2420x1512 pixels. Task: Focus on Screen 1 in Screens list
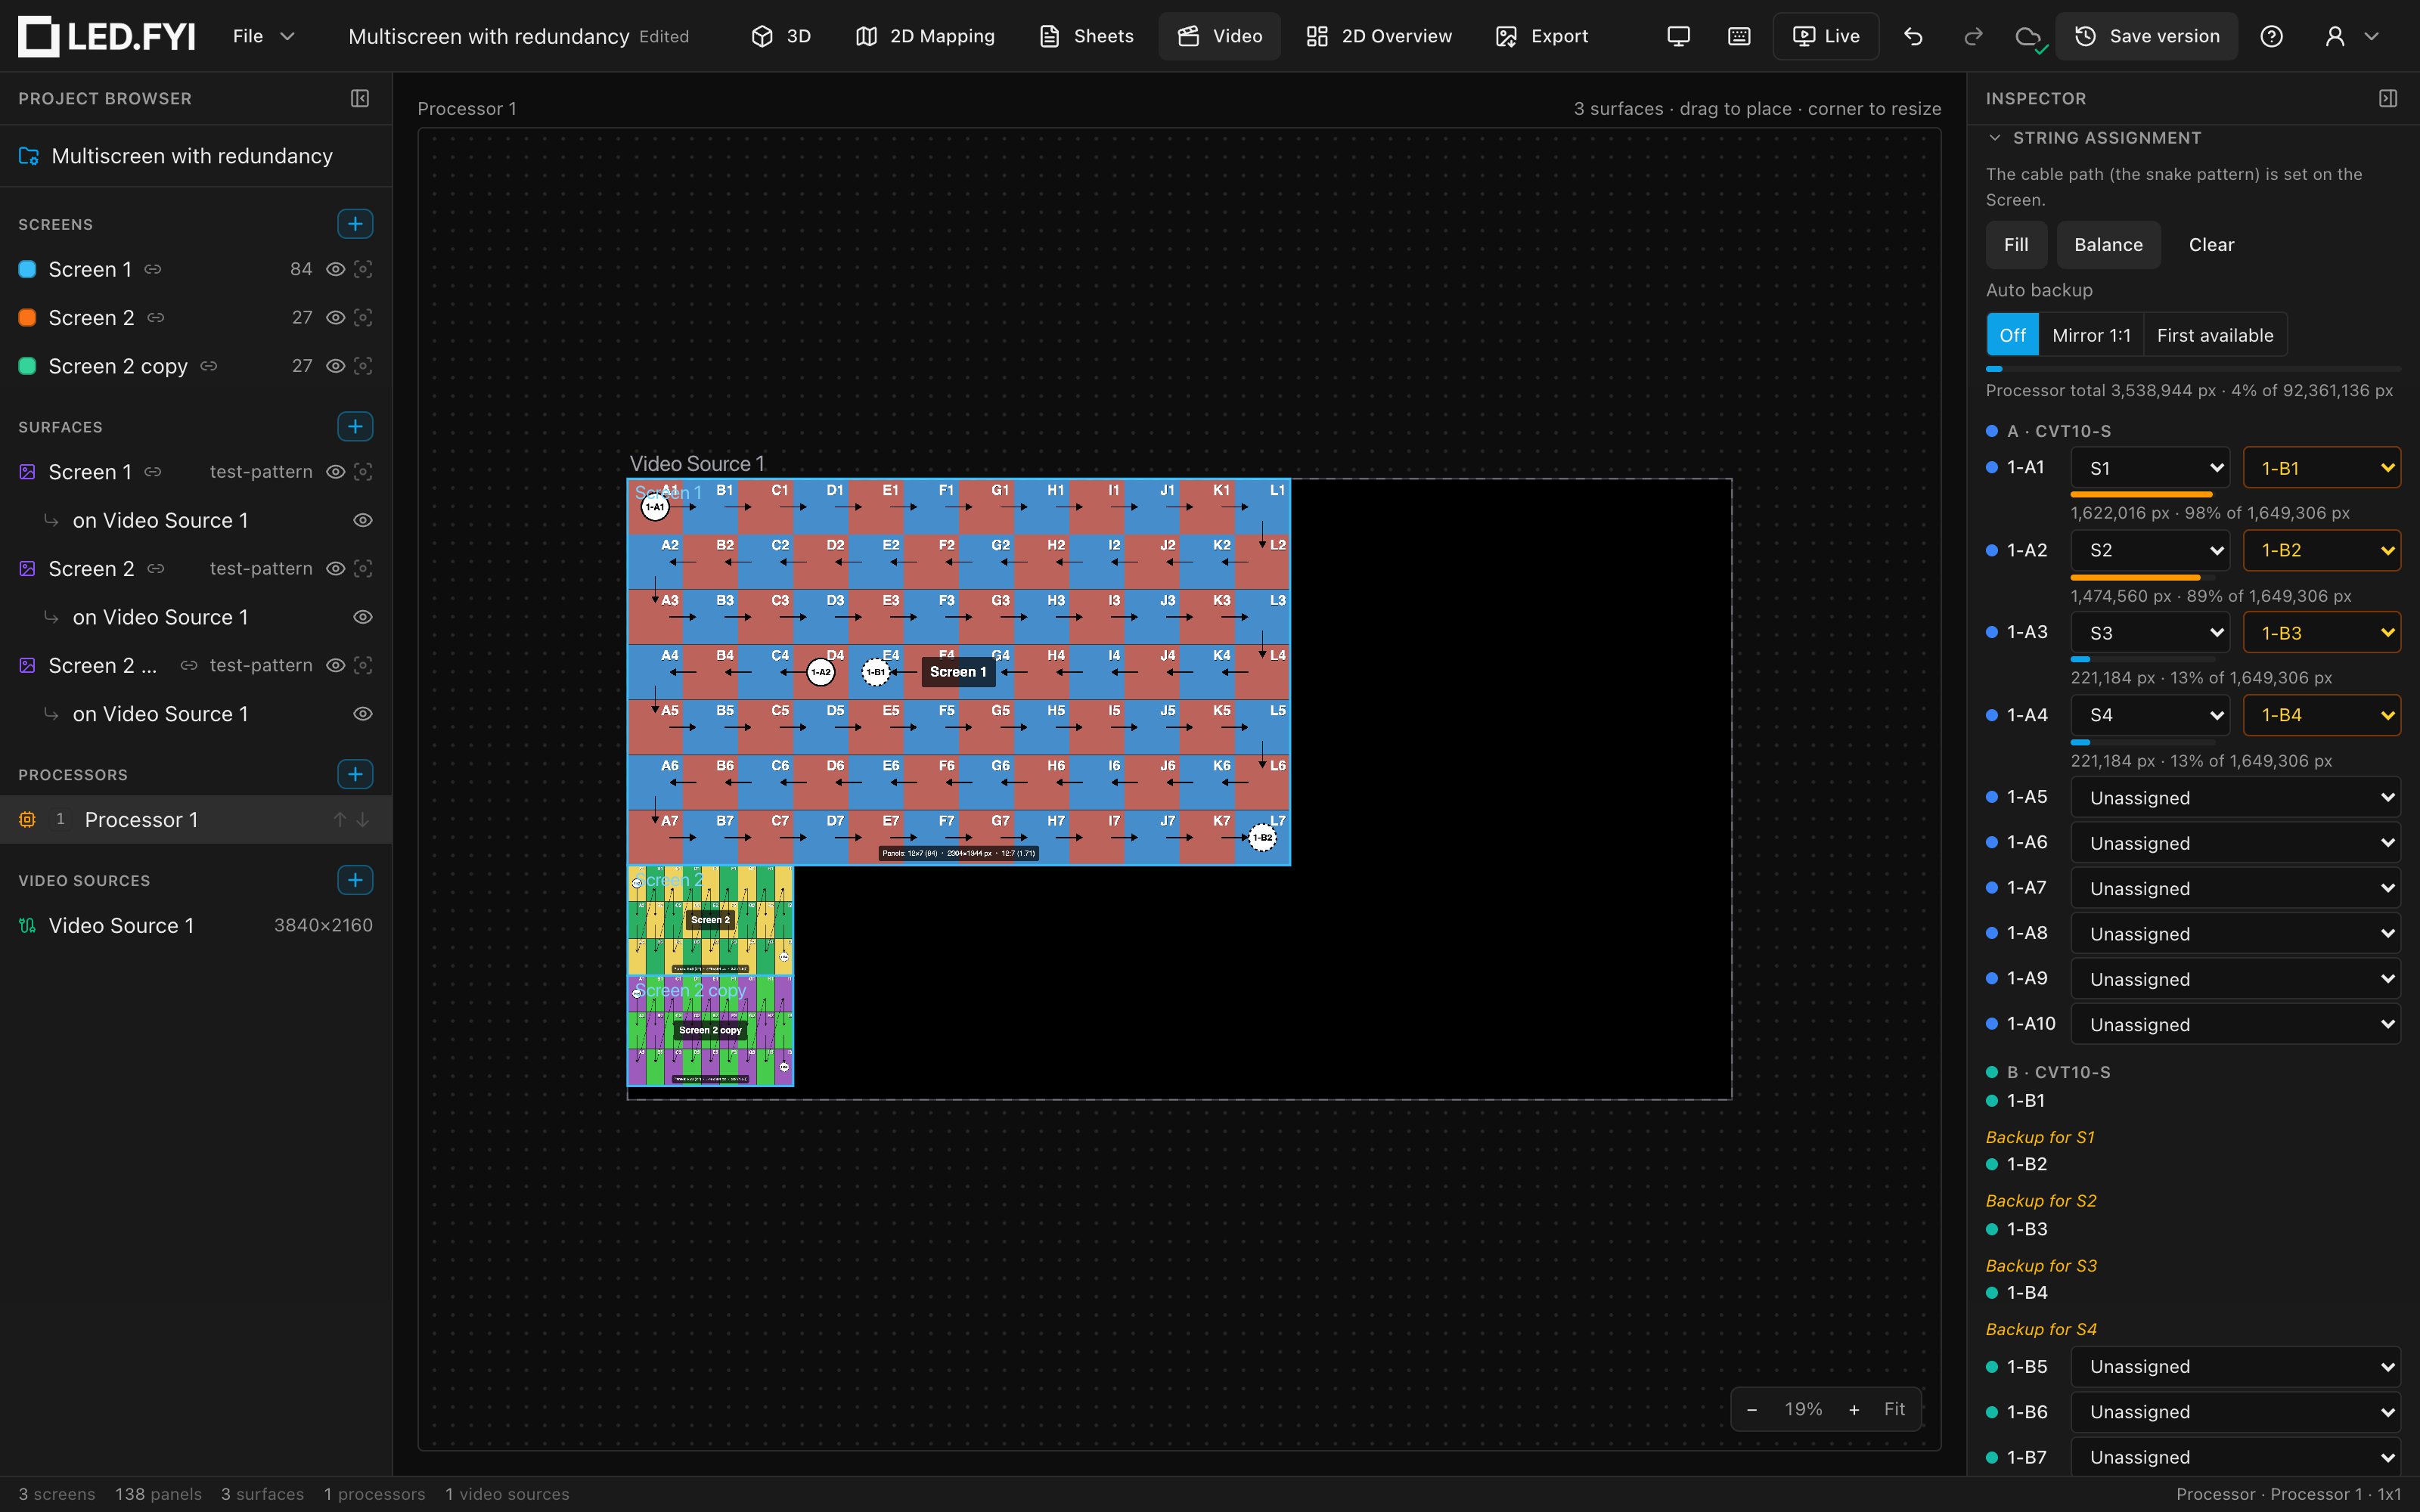click(x=364, y=269)
